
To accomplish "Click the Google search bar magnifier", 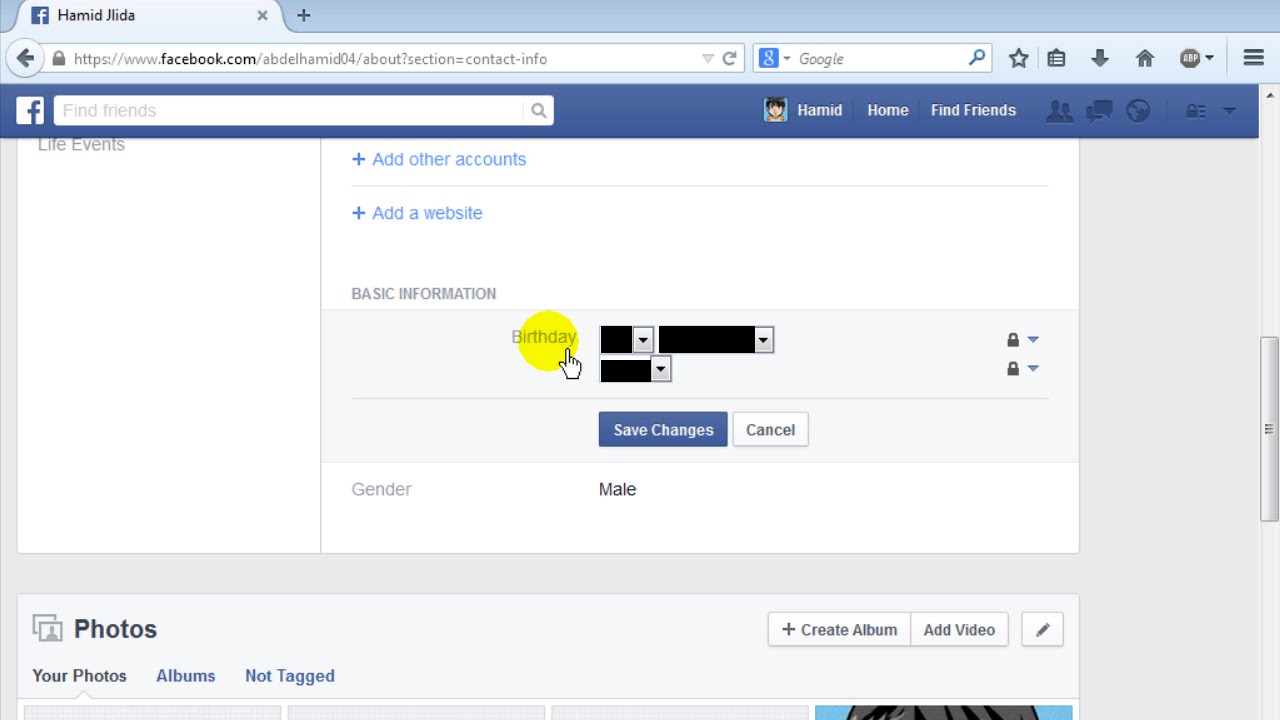I will point(977,58).
